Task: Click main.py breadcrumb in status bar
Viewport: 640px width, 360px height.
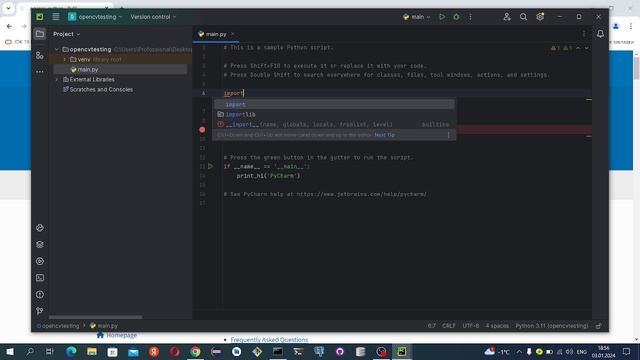Action: [x=104, y=326]
